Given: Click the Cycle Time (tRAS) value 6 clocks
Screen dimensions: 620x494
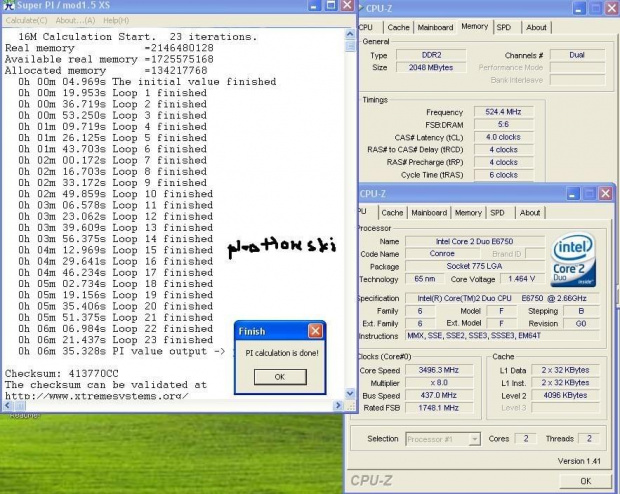Looking at the screenshot, I should tap(503, 175).
